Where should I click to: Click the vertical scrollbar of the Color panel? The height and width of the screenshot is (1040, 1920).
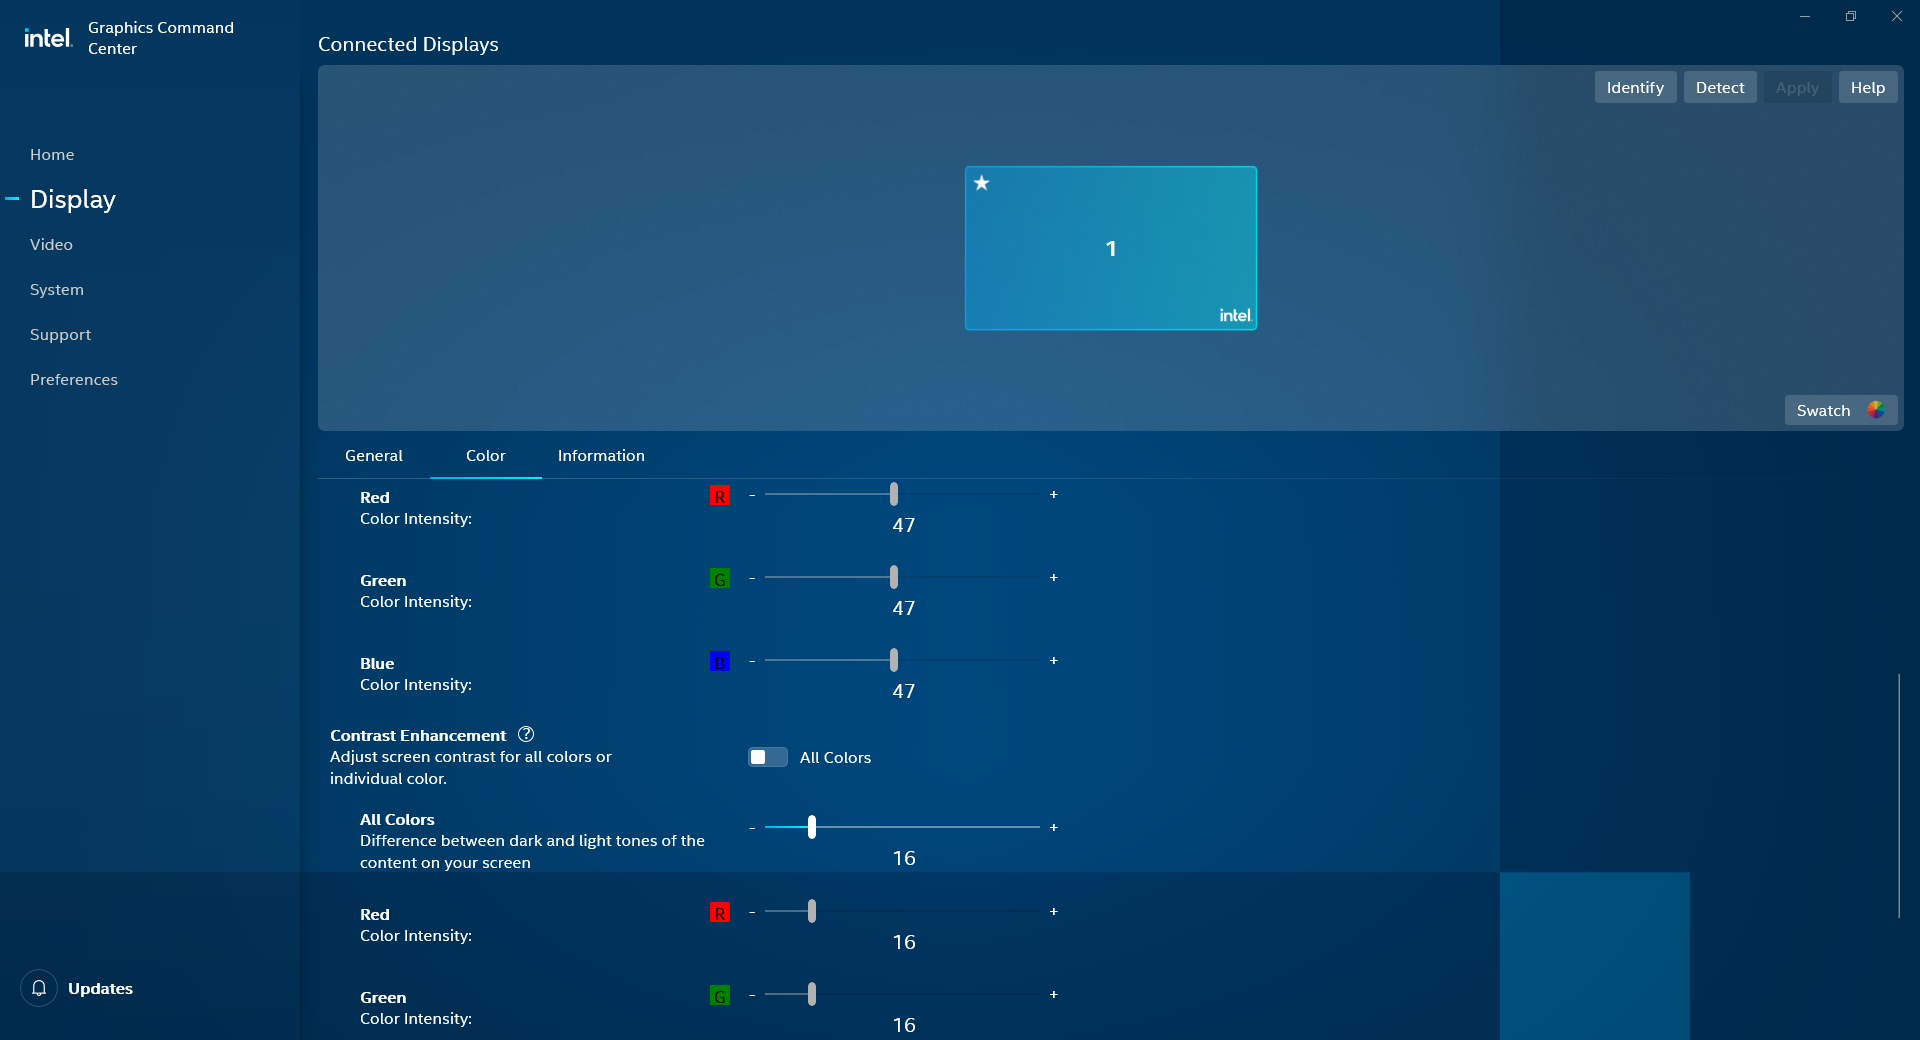1898,796
